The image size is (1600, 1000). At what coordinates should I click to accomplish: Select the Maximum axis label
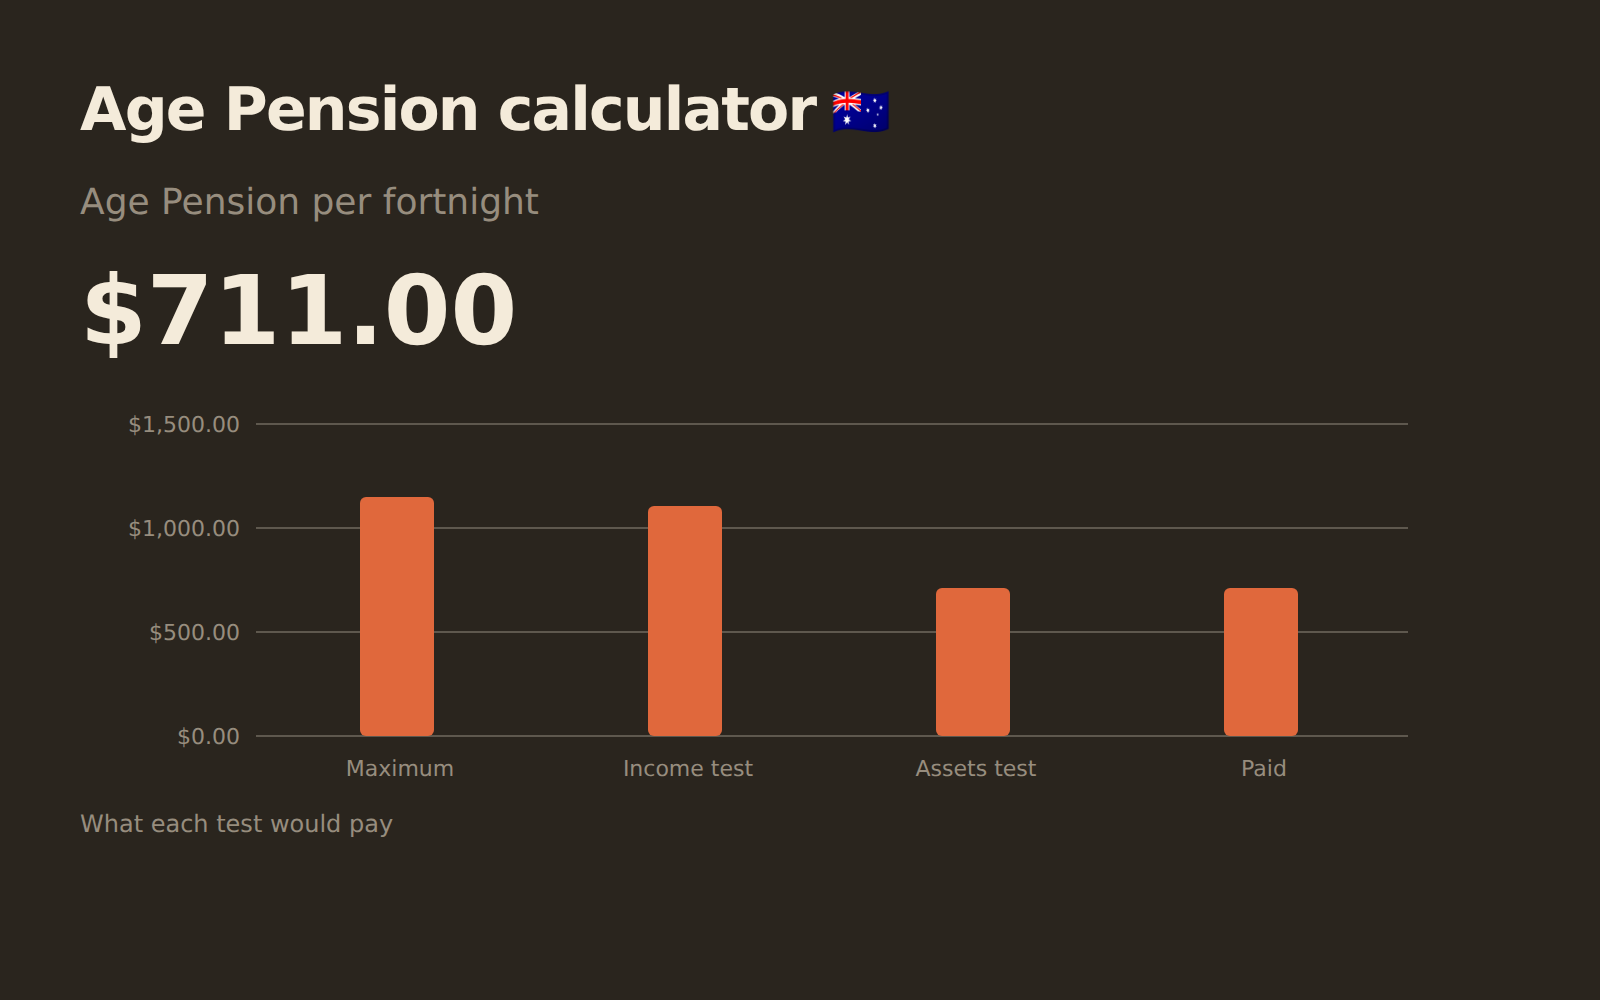point(400,768)
